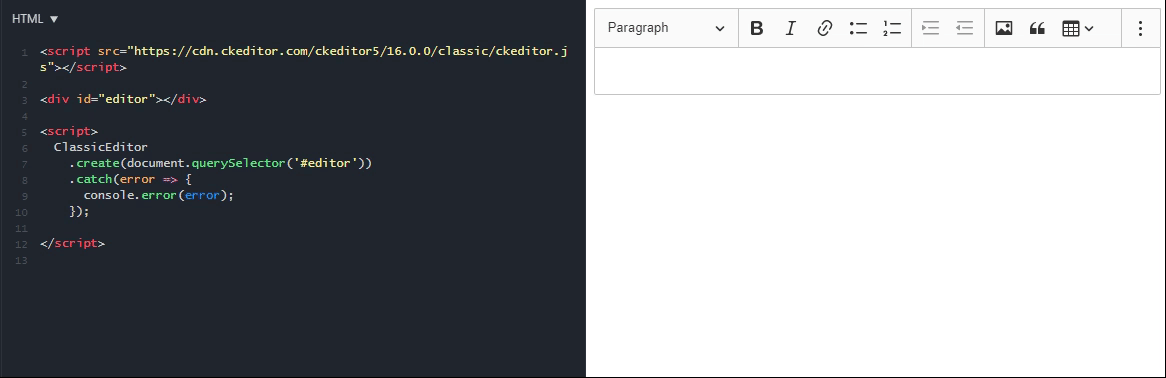This screenshot has width=1166, height=378.
Task: Open the HTML panel language dropdown arrow
Action: pyautogui.click(x=54, y=19)
